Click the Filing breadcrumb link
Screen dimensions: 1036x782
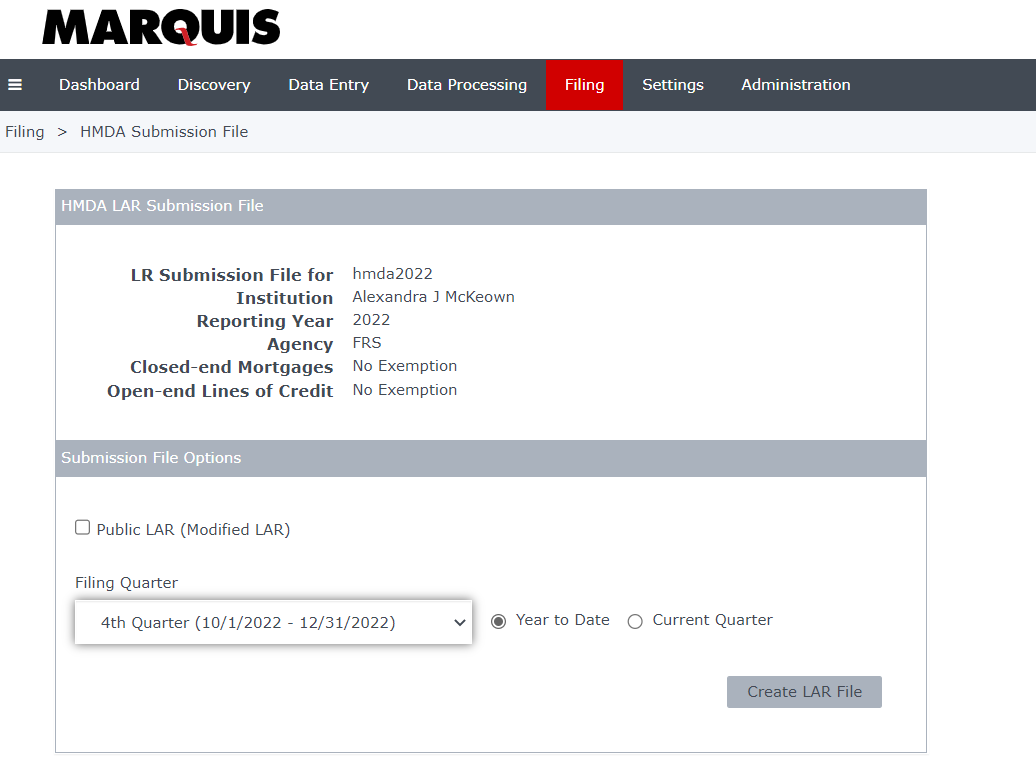(x=24, y=131)
